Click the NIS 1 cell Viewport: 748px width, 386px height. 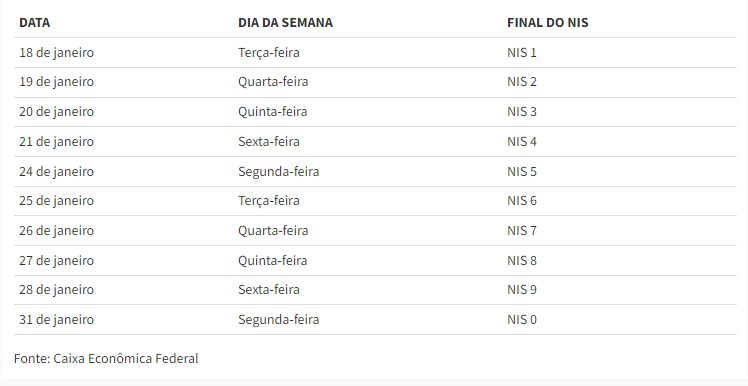click(x=522, y=52)
